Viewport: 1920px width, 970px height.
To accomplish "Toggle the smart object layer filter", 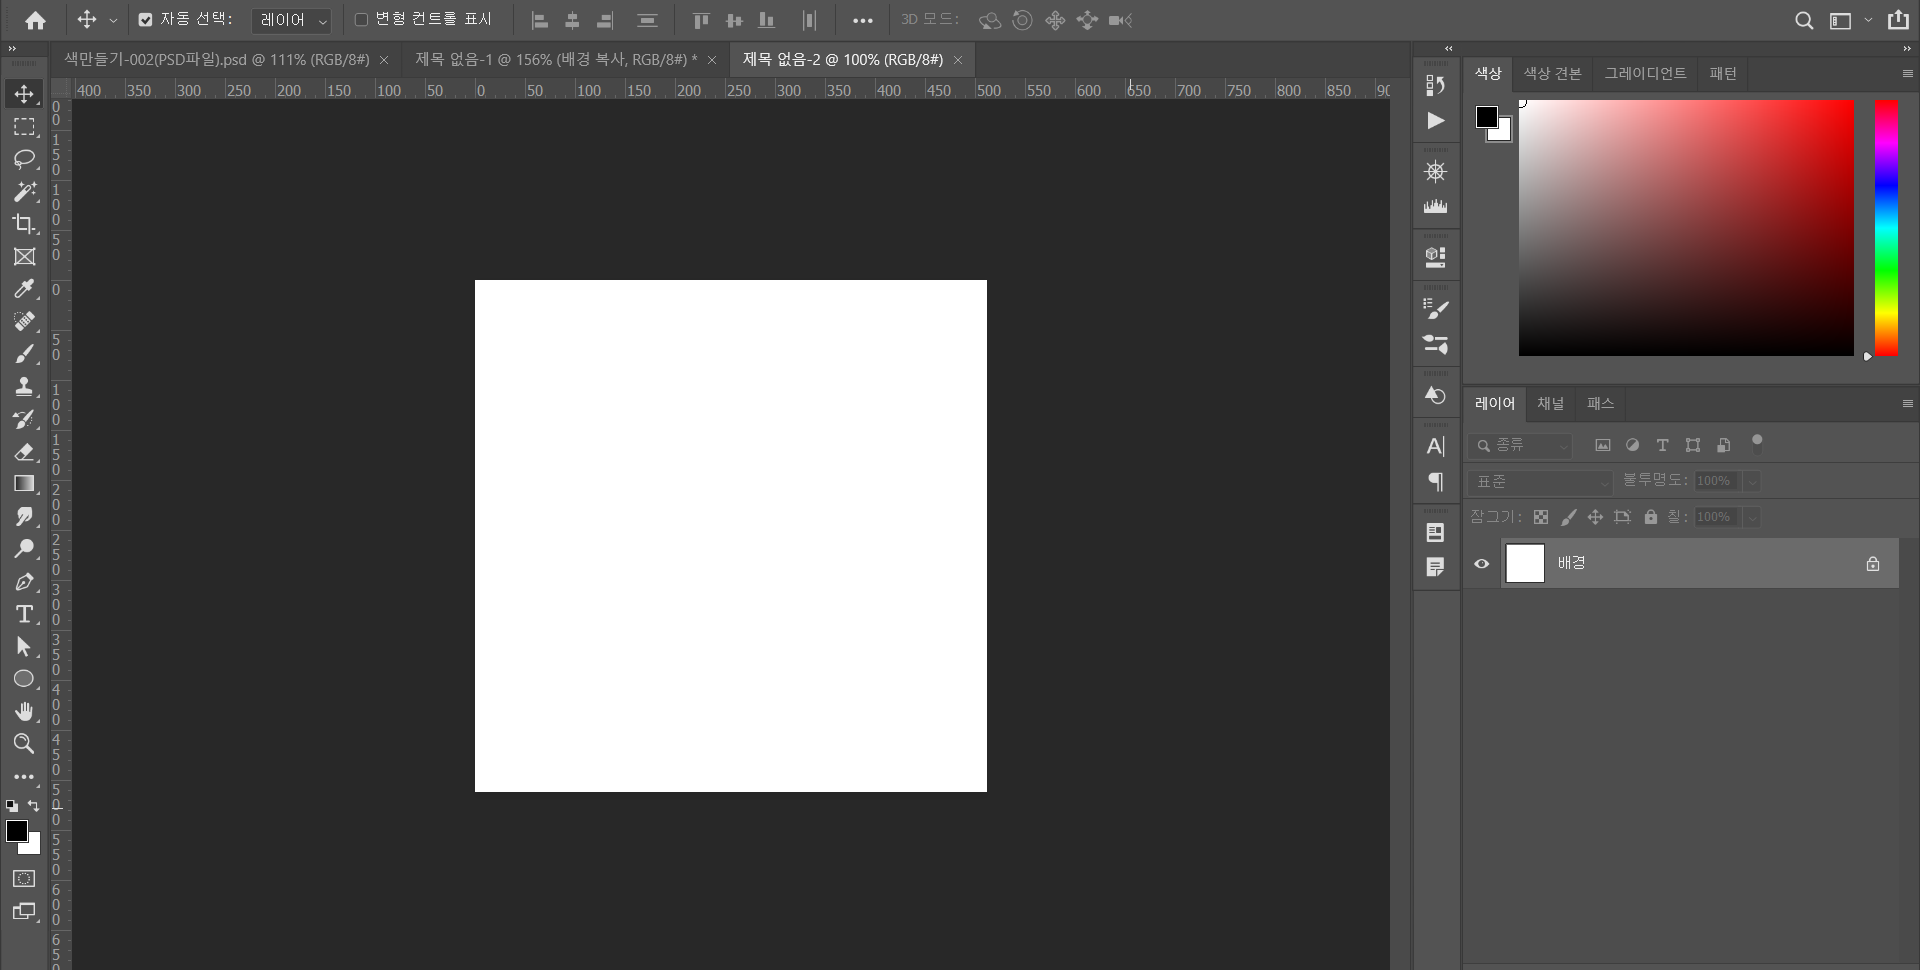I will point(1723,446).
